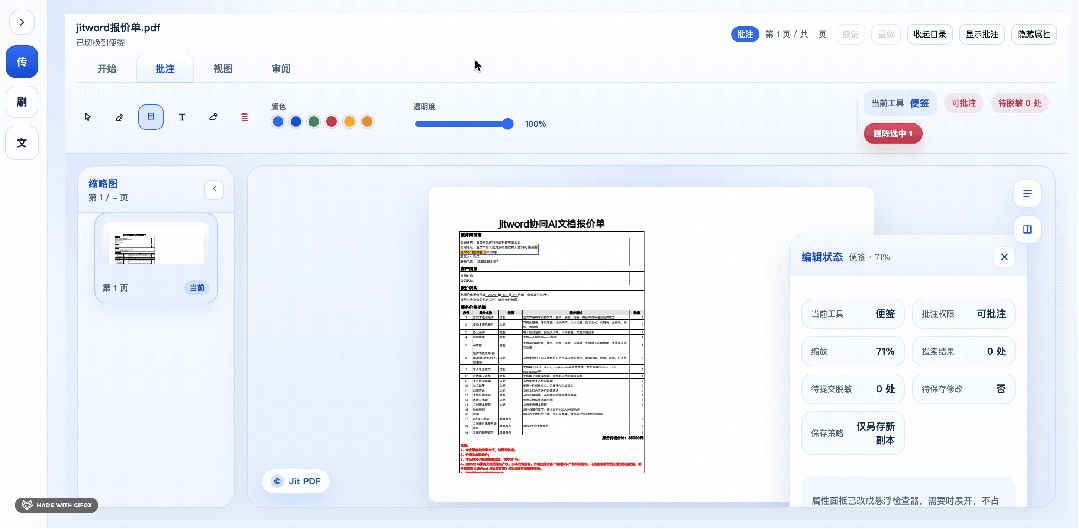Switch to the 开始 tab
The width and height of the screenshot is (1079, 529).
click(x=107, y=69)
